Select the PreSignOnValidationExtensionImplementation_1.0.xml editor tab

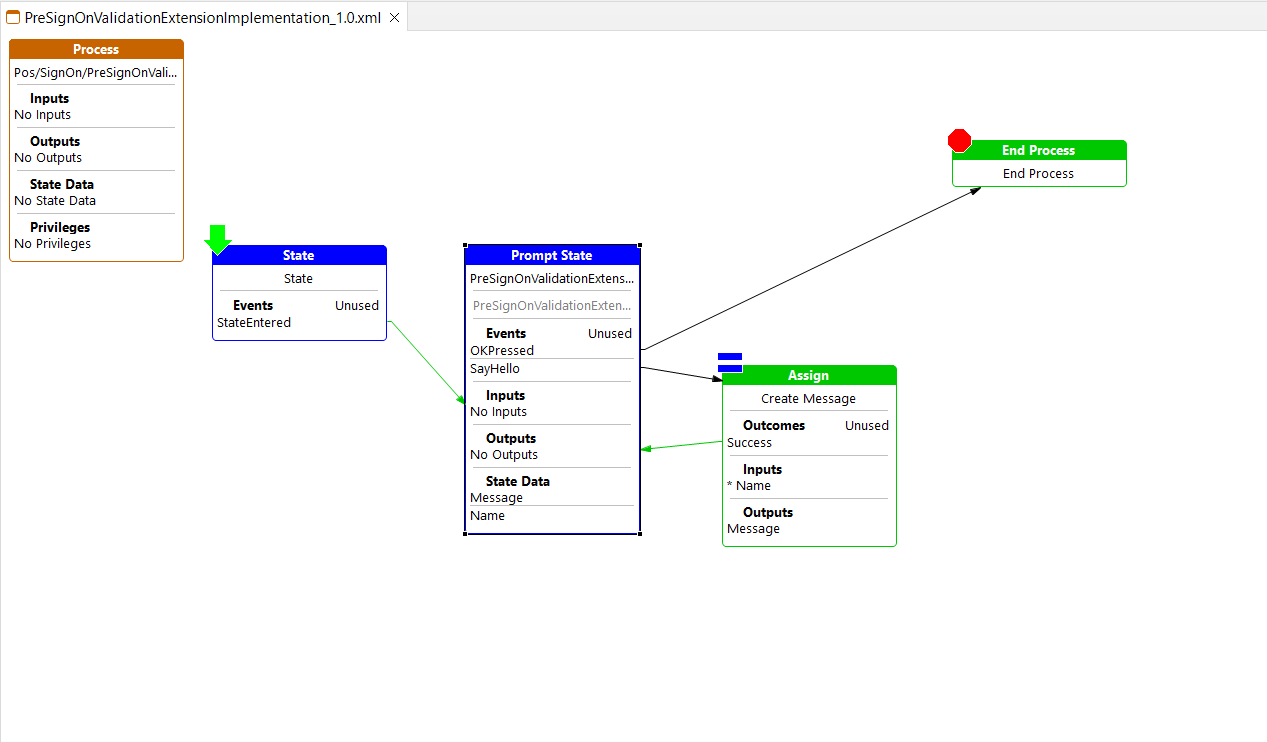pos(203,17)
